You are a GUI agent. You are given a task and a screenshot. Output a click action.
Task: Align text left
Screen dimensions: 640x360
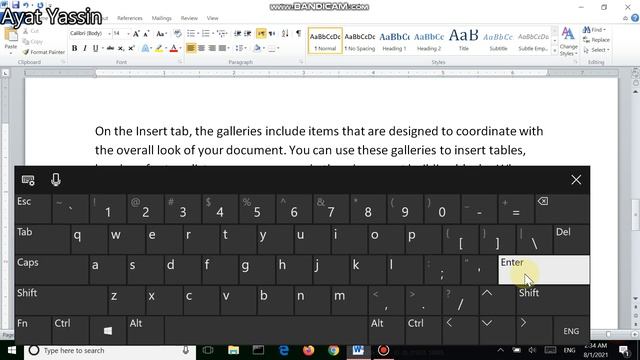coord(191,48)
